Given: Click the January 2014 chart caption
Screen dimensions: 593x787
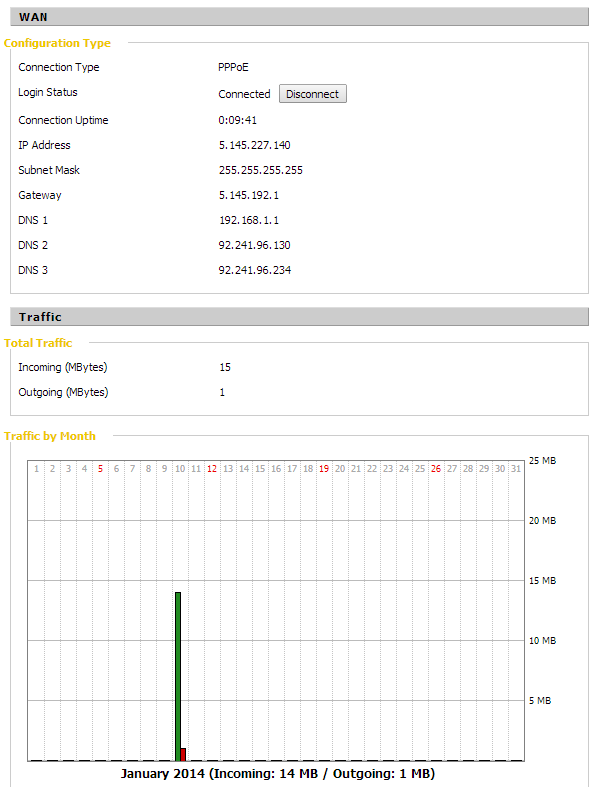Looking at the screenshot, I should tap(278, 774).
